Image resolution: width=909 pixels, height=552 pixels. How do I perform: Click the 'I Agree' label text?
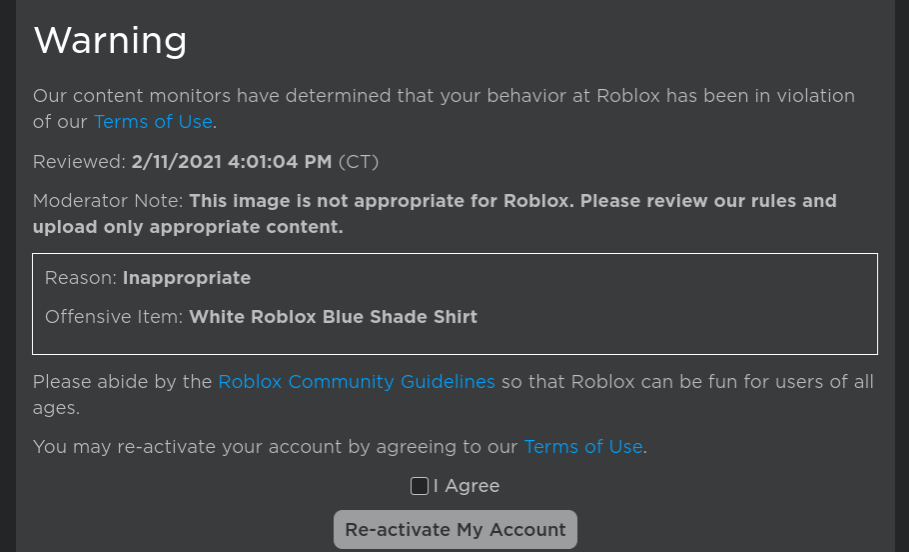point(467,487)
